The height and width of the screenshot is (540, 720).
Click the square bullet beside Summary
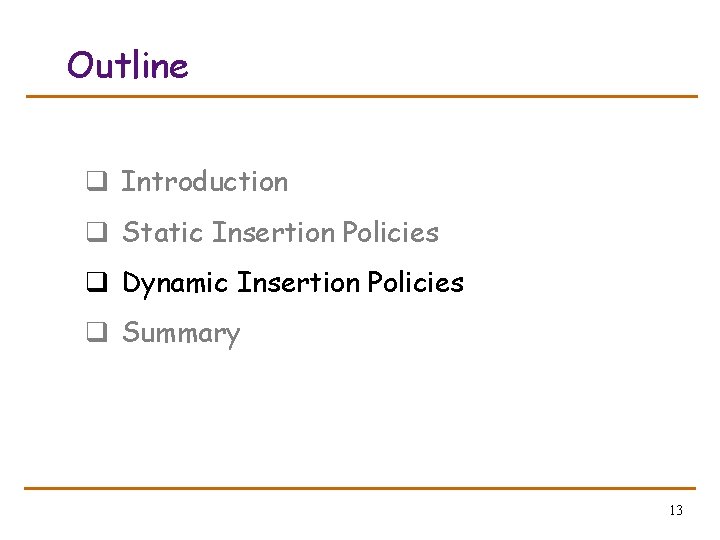pyautogui.click(x=95, y=335)
